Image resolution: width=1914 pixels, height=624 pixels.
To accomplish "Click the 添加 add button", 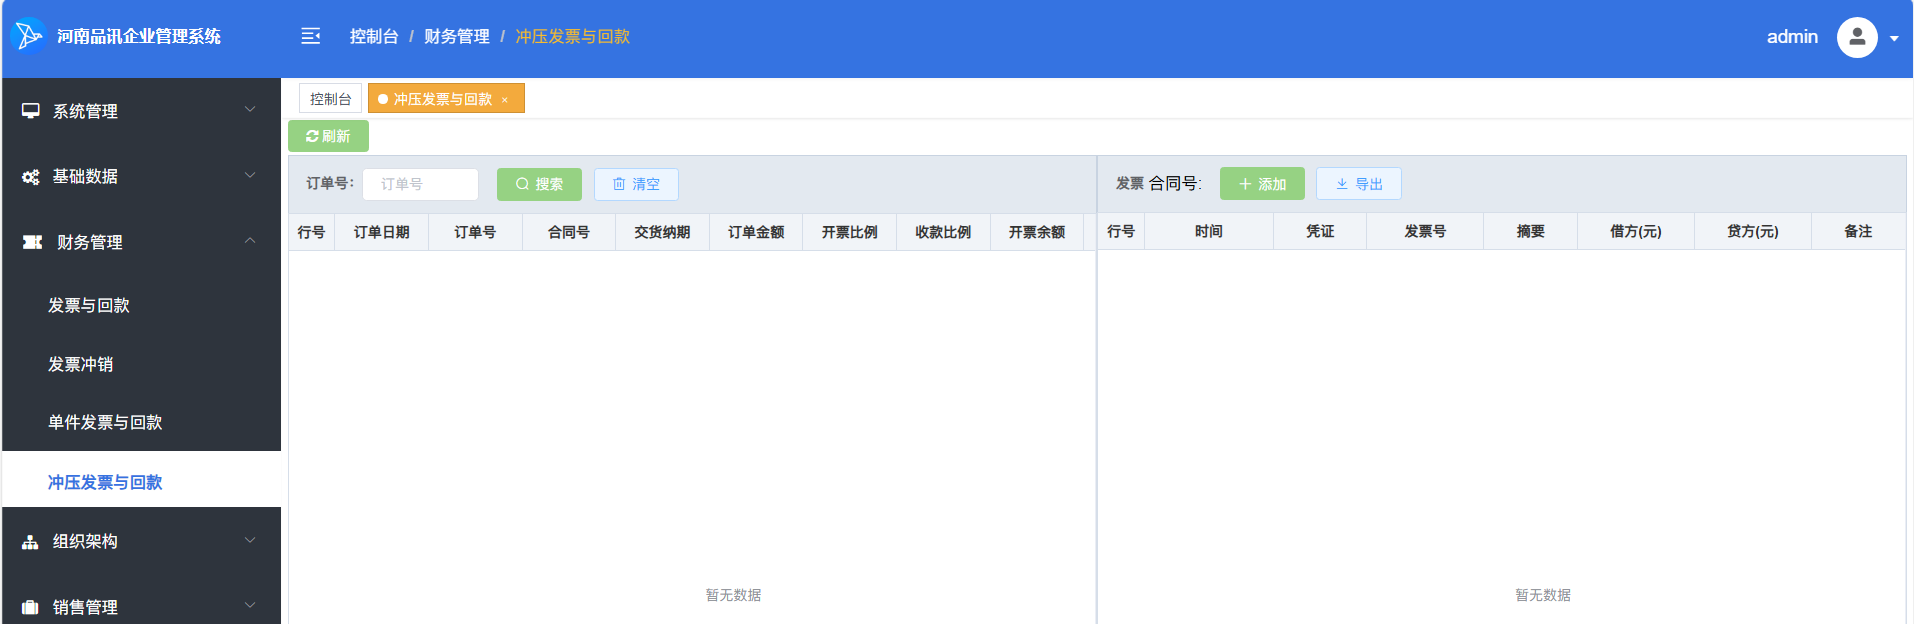I will 1262,184.
